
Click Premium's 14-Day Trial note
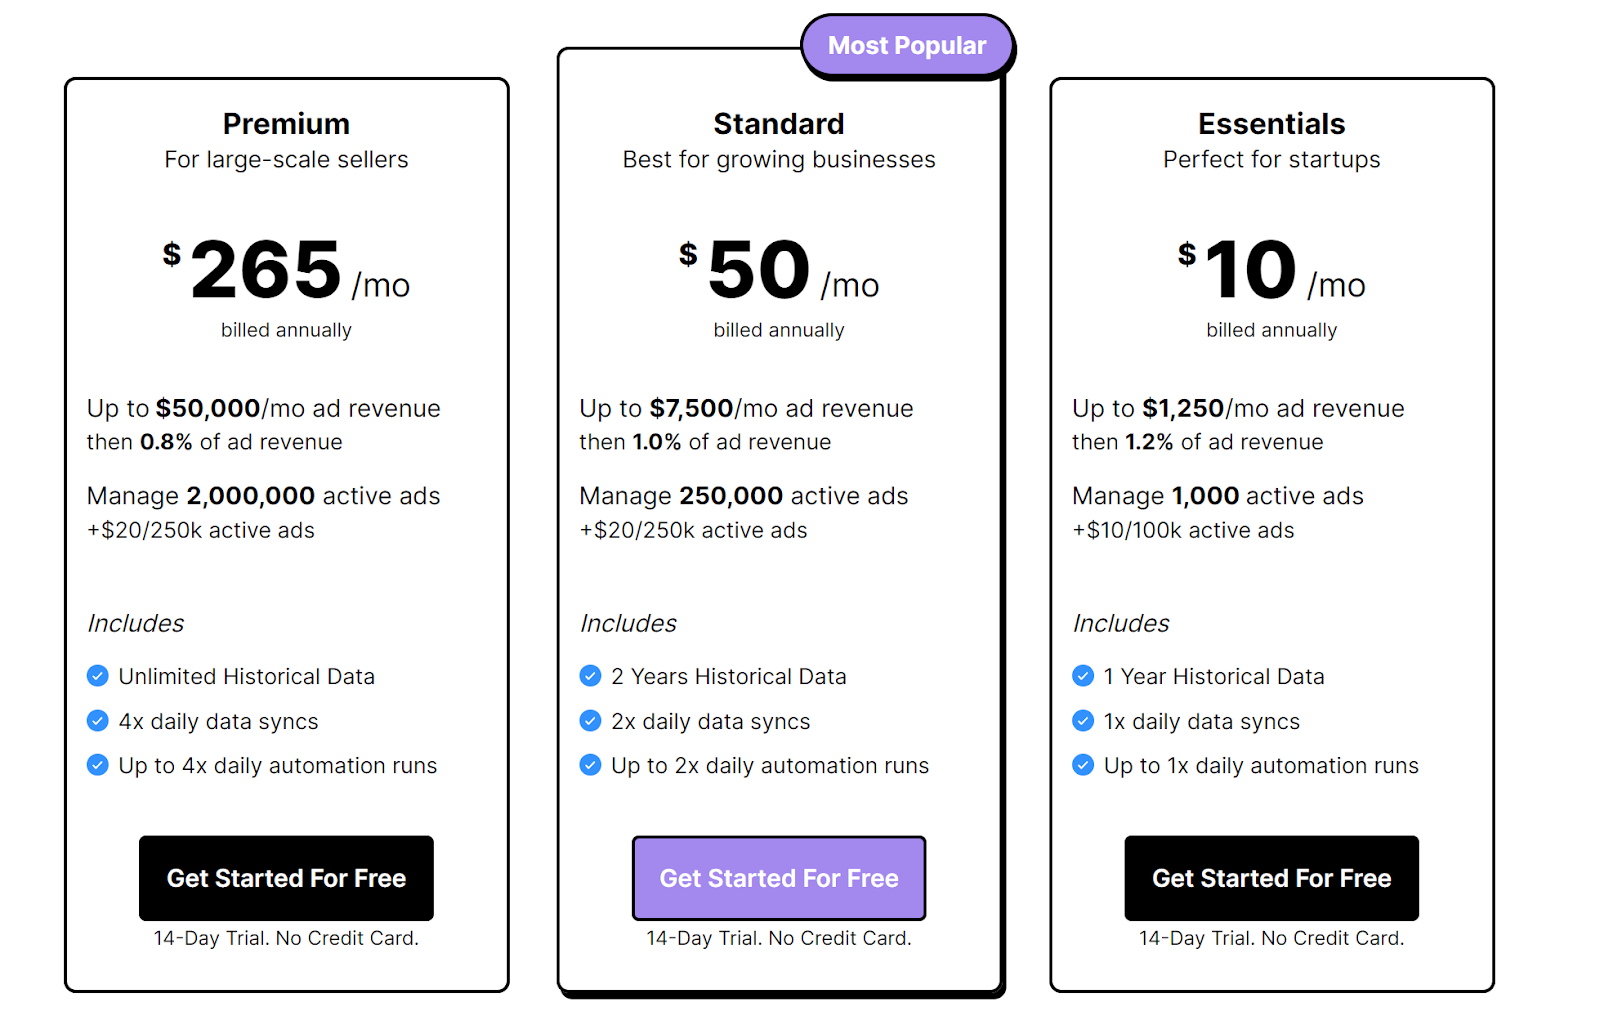286,938
